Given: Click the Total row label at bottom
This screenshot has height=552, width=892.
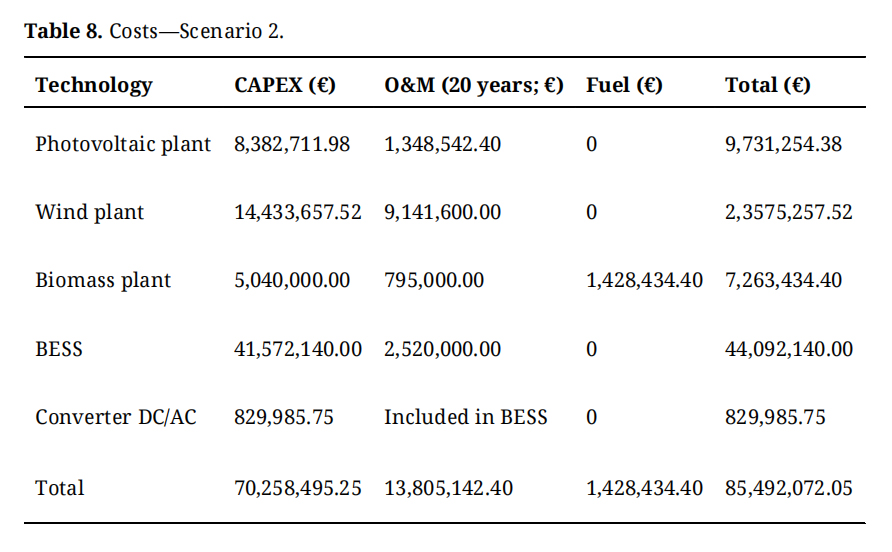Looking at the screenshot, I should pos(60,488).
